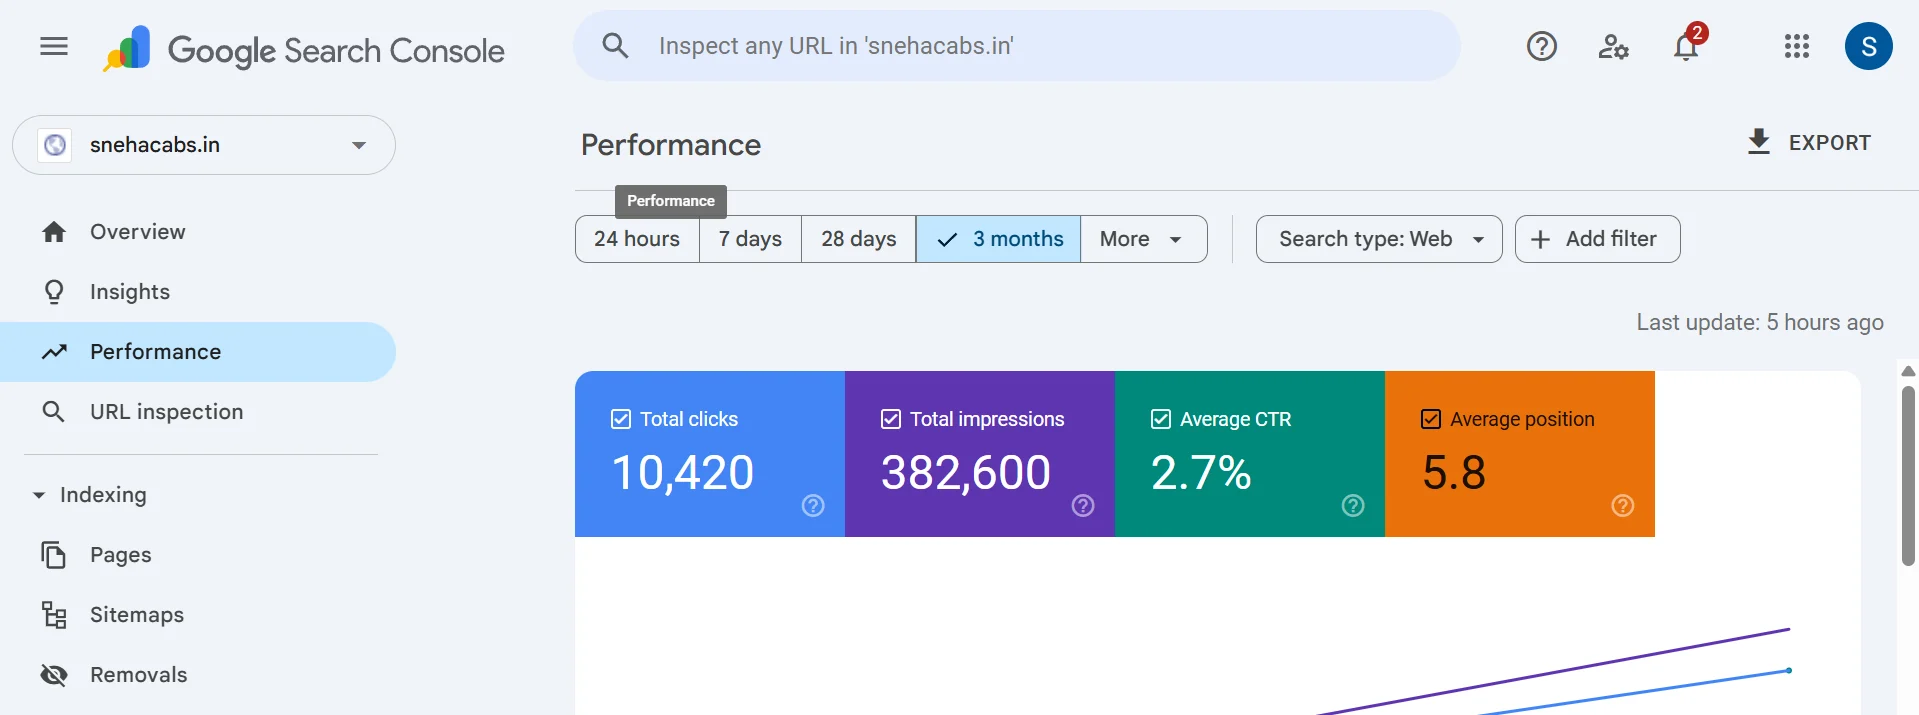The image size is (1919, 715).
Task: Click help icon on Total impressions card
Action: coord(1083,506)
